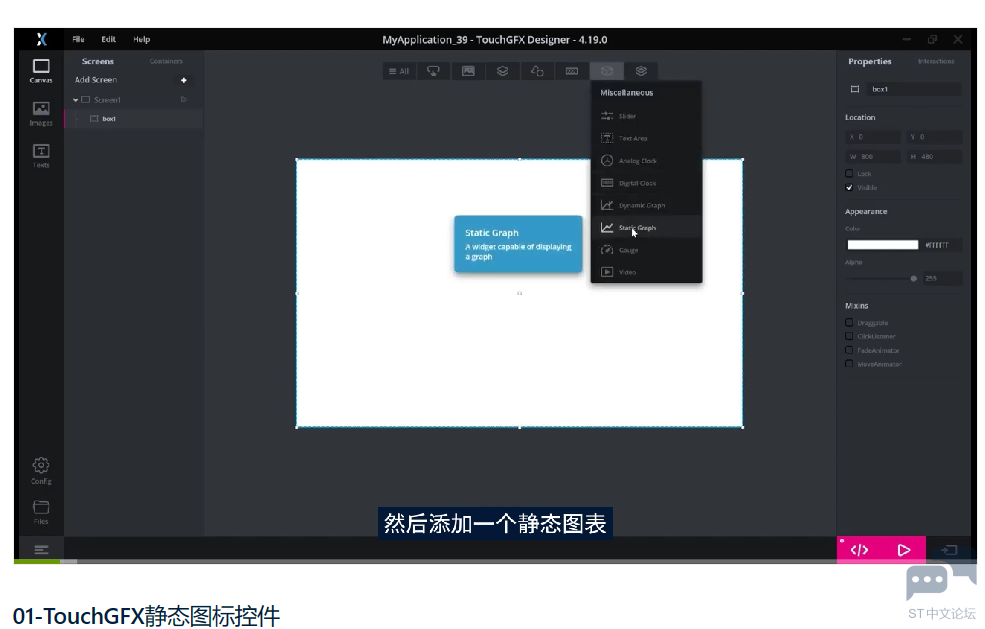Open the Shapes widget category

[537, 71]
